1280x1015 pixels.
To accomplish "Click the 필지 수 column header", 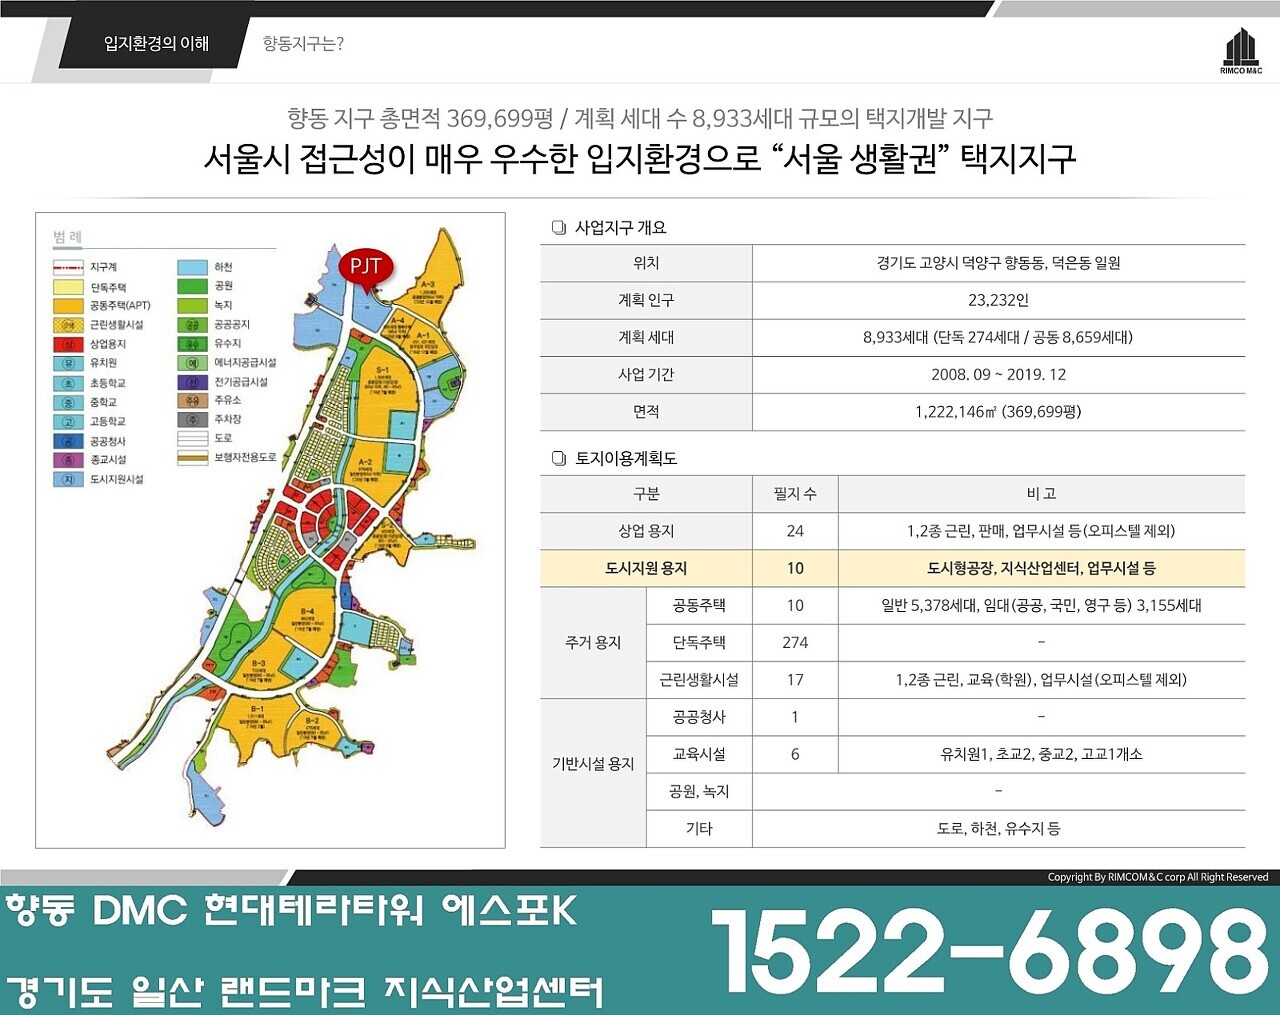I will (x=795, y=494).
